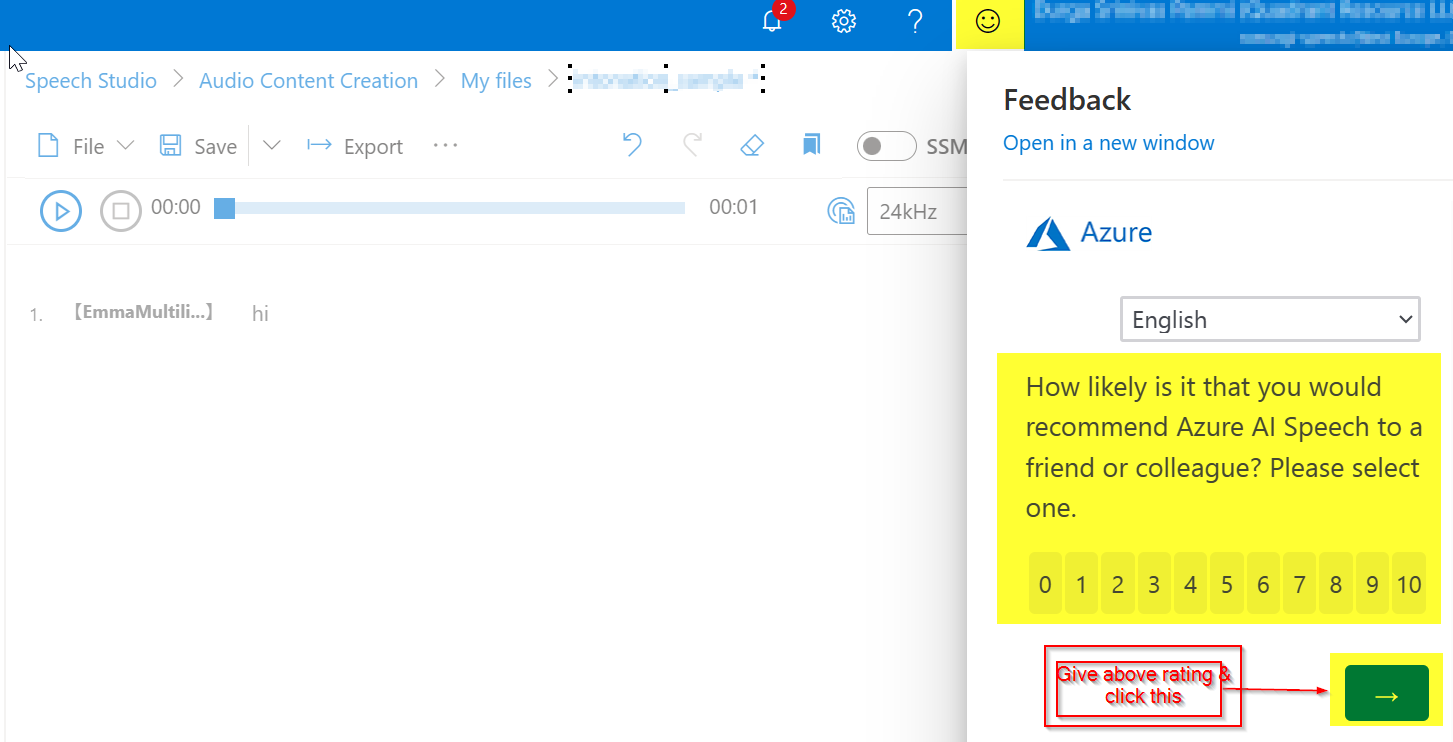The height and width of the screenshot is (742, 1453).
Task: Go to Speech Studio breadcrumb
Action: tap(91, 81)
